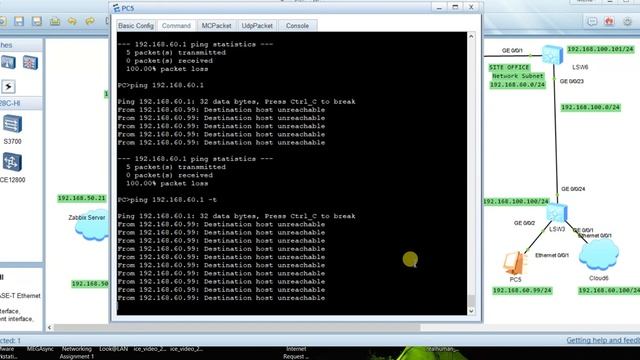Click the redo arrow in toolbar
The height and width of the screenshot is (360, 640).
(x=90, y=21)
